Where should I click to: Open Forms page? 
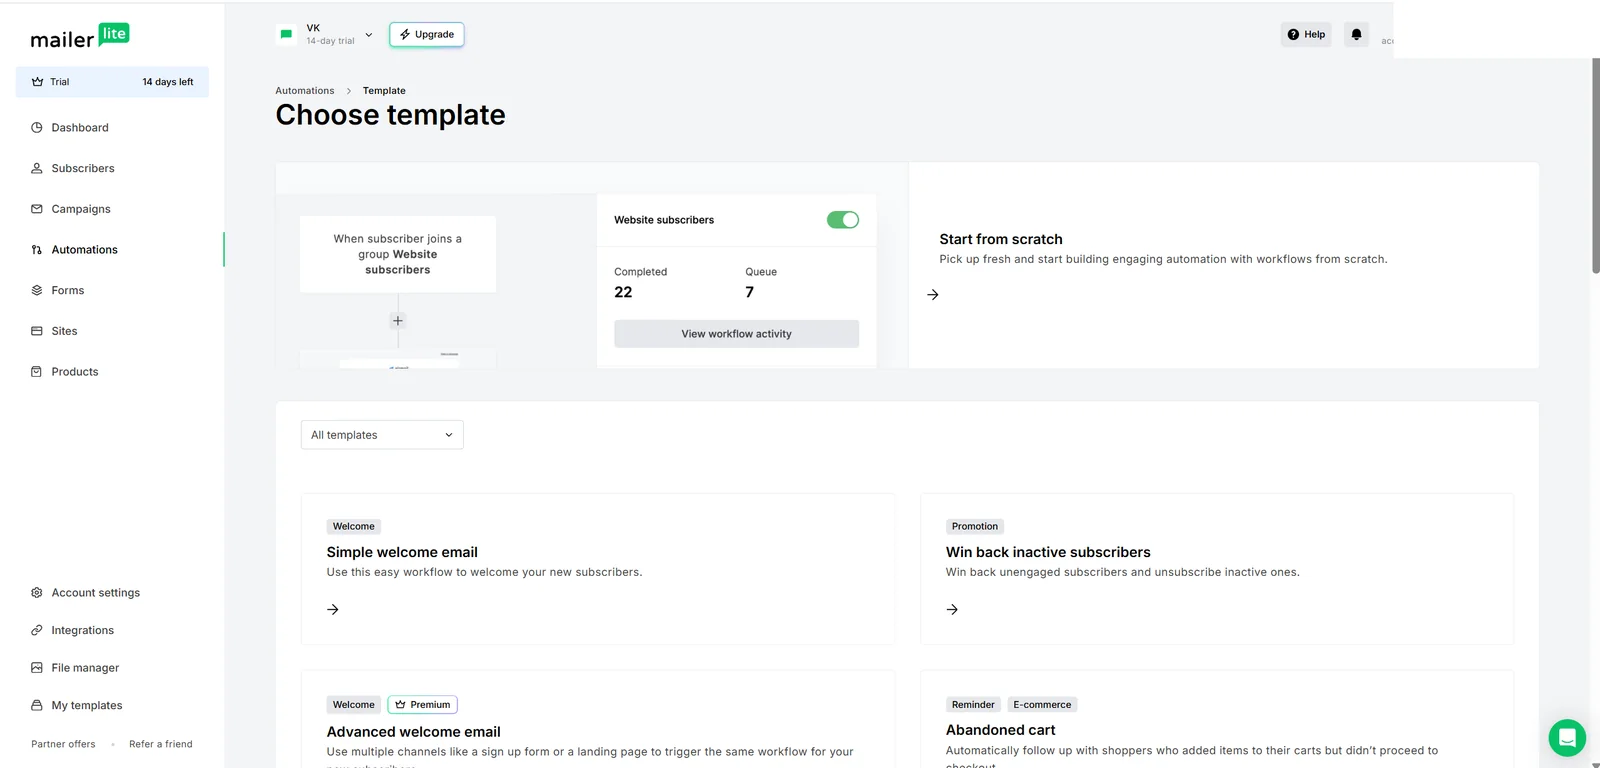68,290
